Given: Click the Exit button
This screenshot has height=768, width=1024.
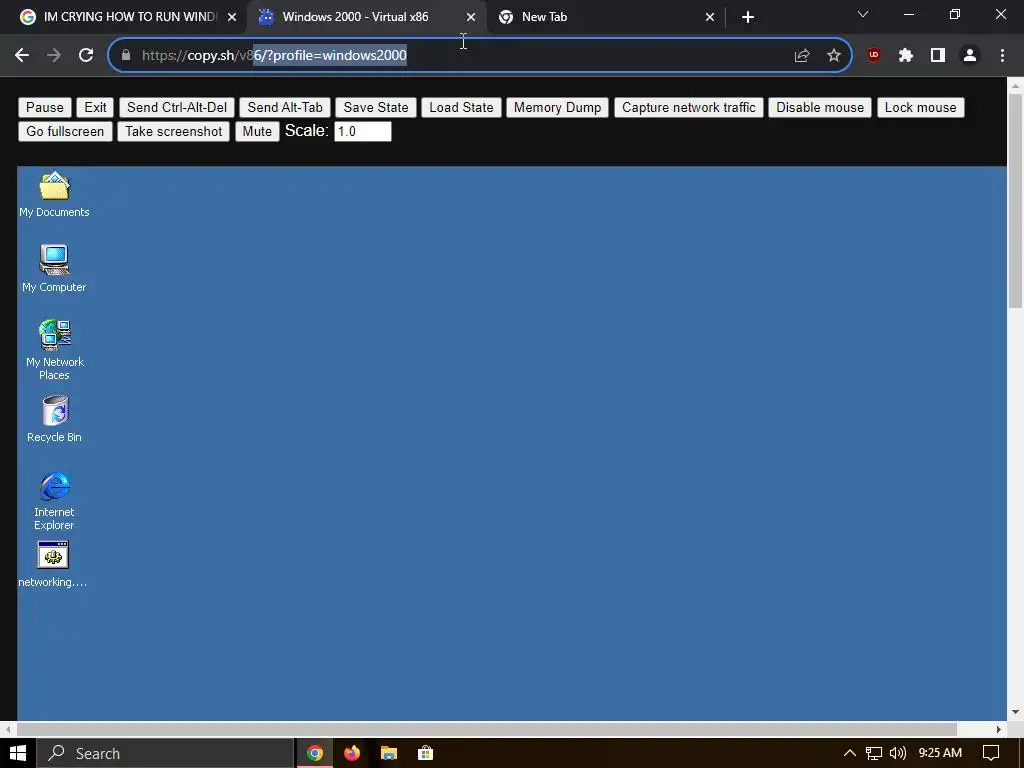Looking at the screenshot, I should (95, 108).
